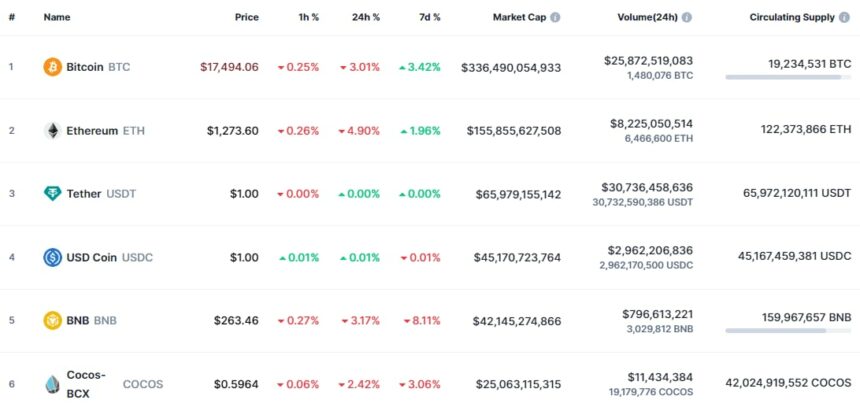Click Bitcoin's circulating supply progress bar
This screenshot has width=860, height=411.
[x=788, y=77]
